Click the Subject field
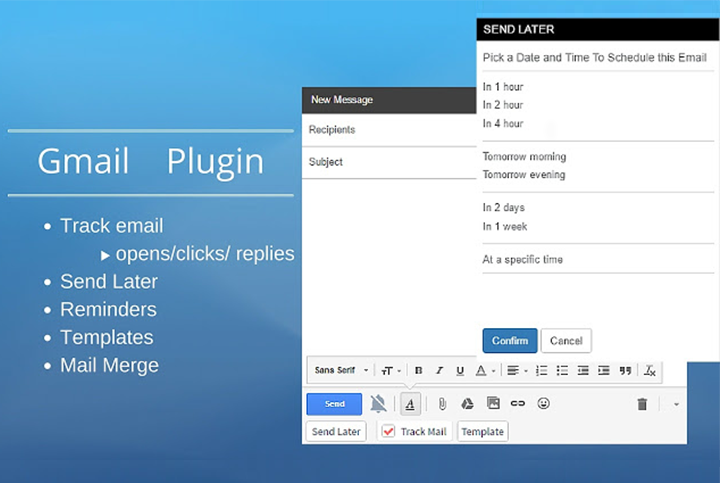 pyautogui.click(x=389, y=162)
